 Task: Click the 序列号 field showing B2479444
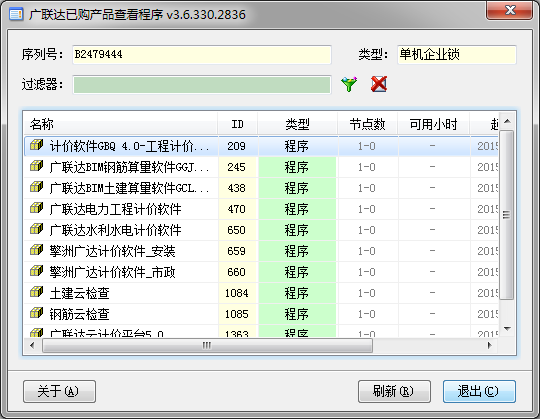[x=202, y=54]
